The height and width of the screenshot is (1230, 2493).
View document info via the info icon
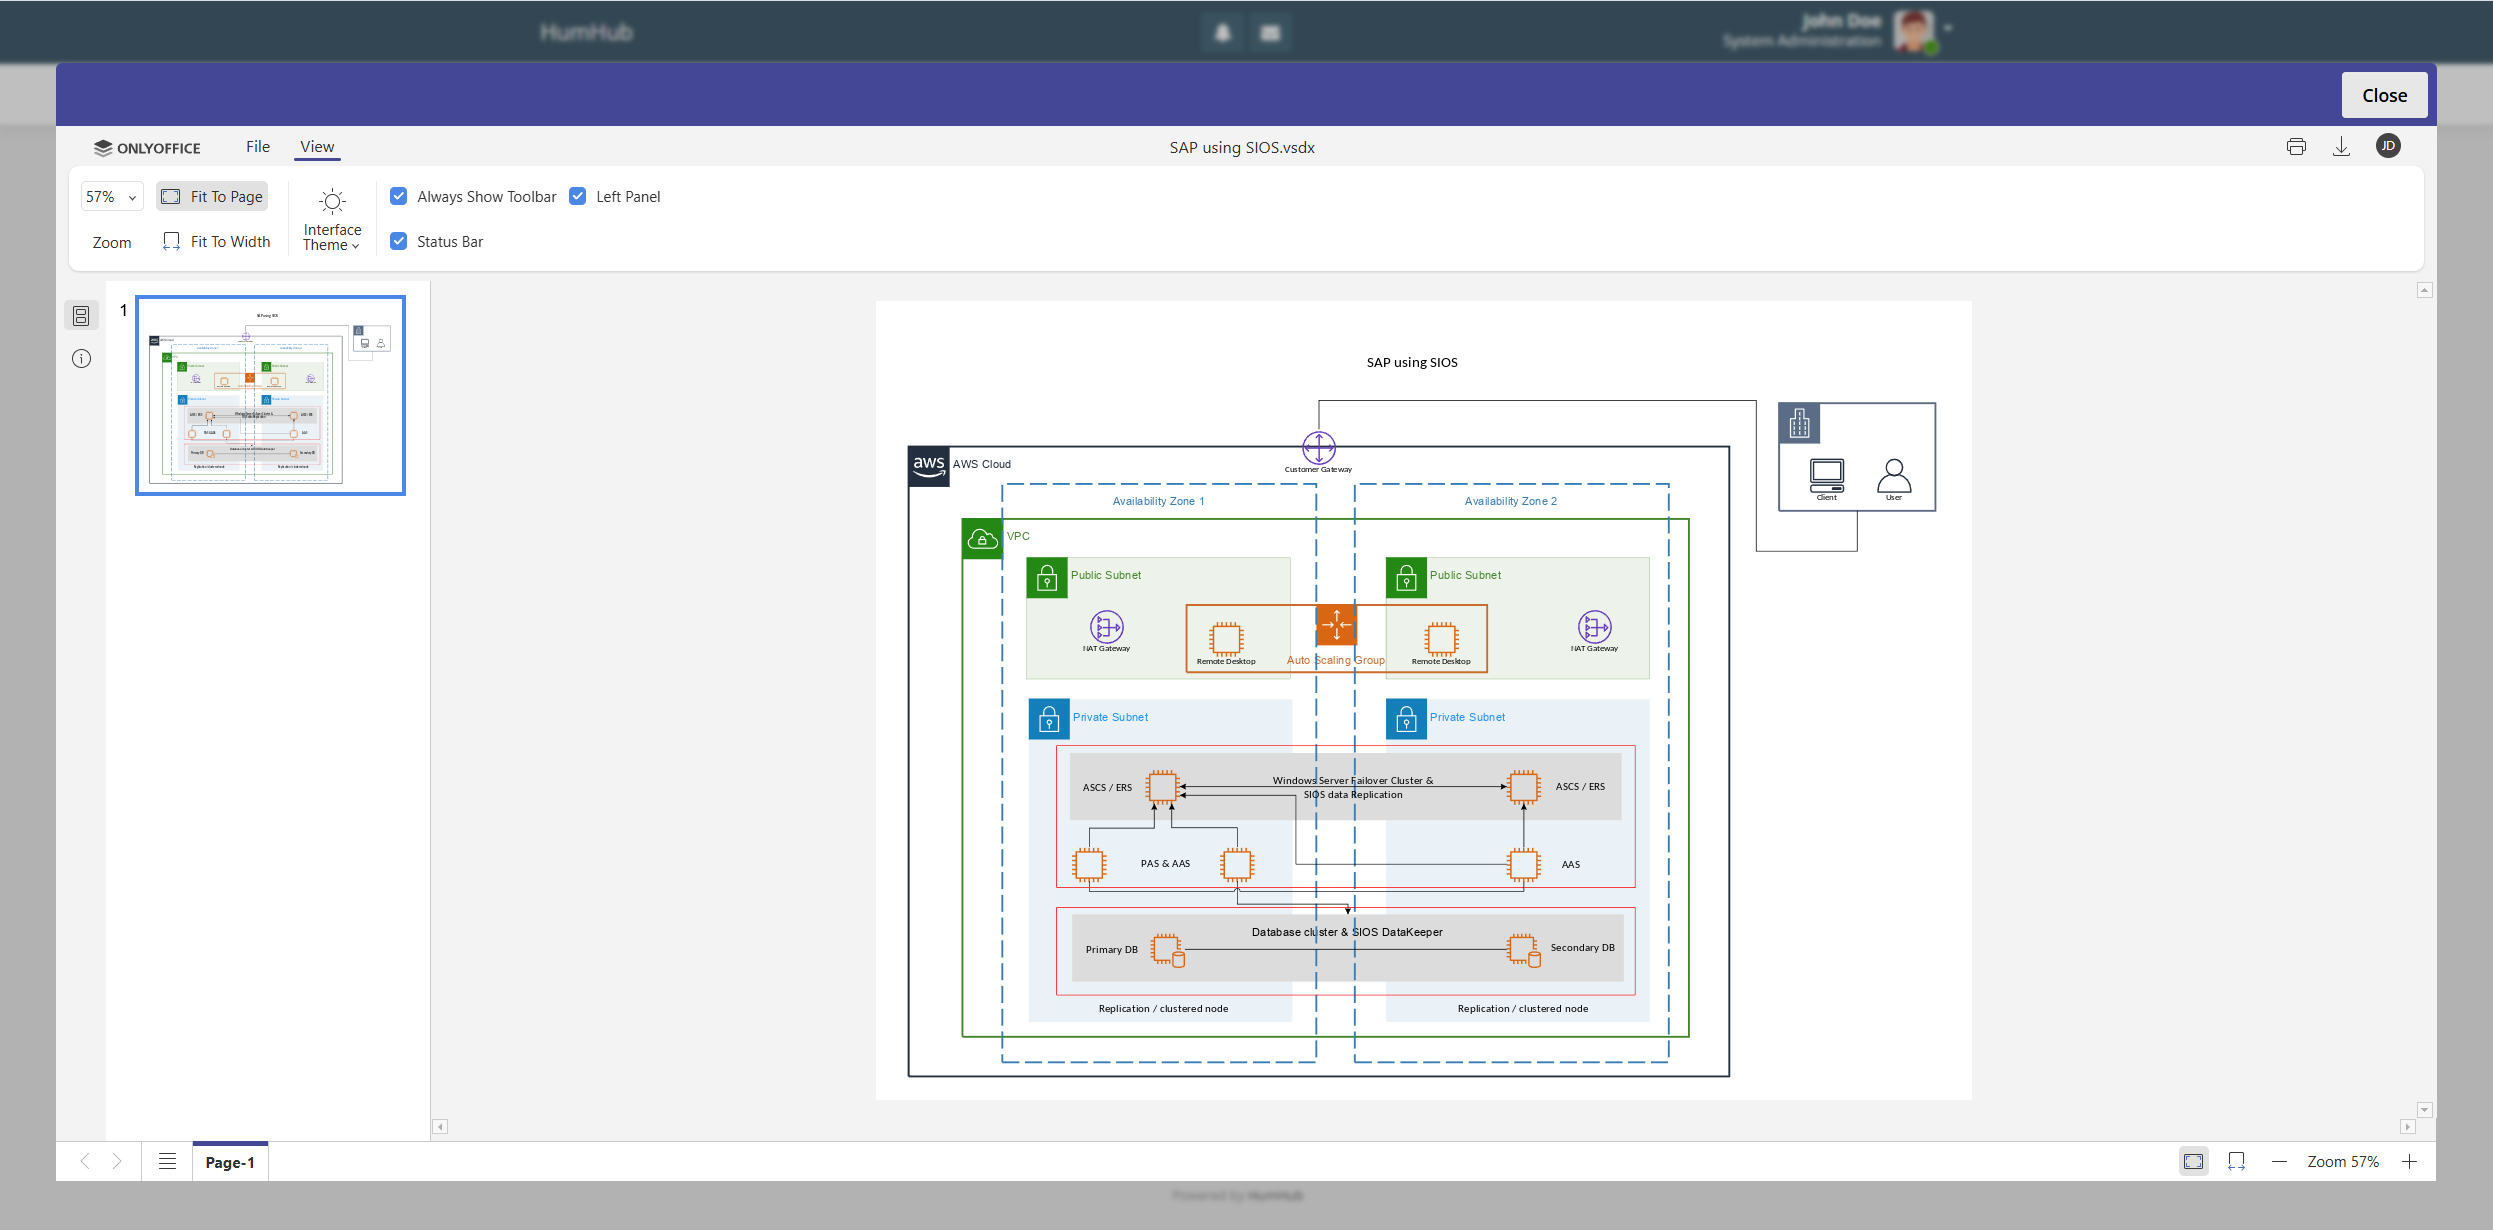pos(82,358)
